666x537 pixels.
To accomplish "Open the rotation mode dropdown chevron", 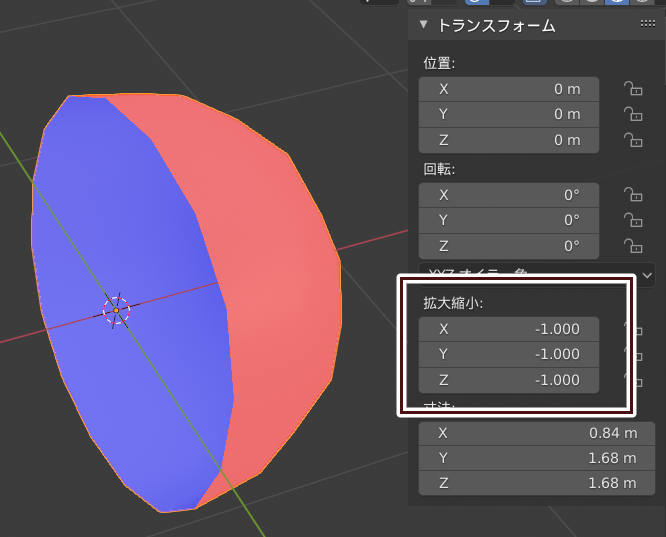I will click(x=647, y=275).
